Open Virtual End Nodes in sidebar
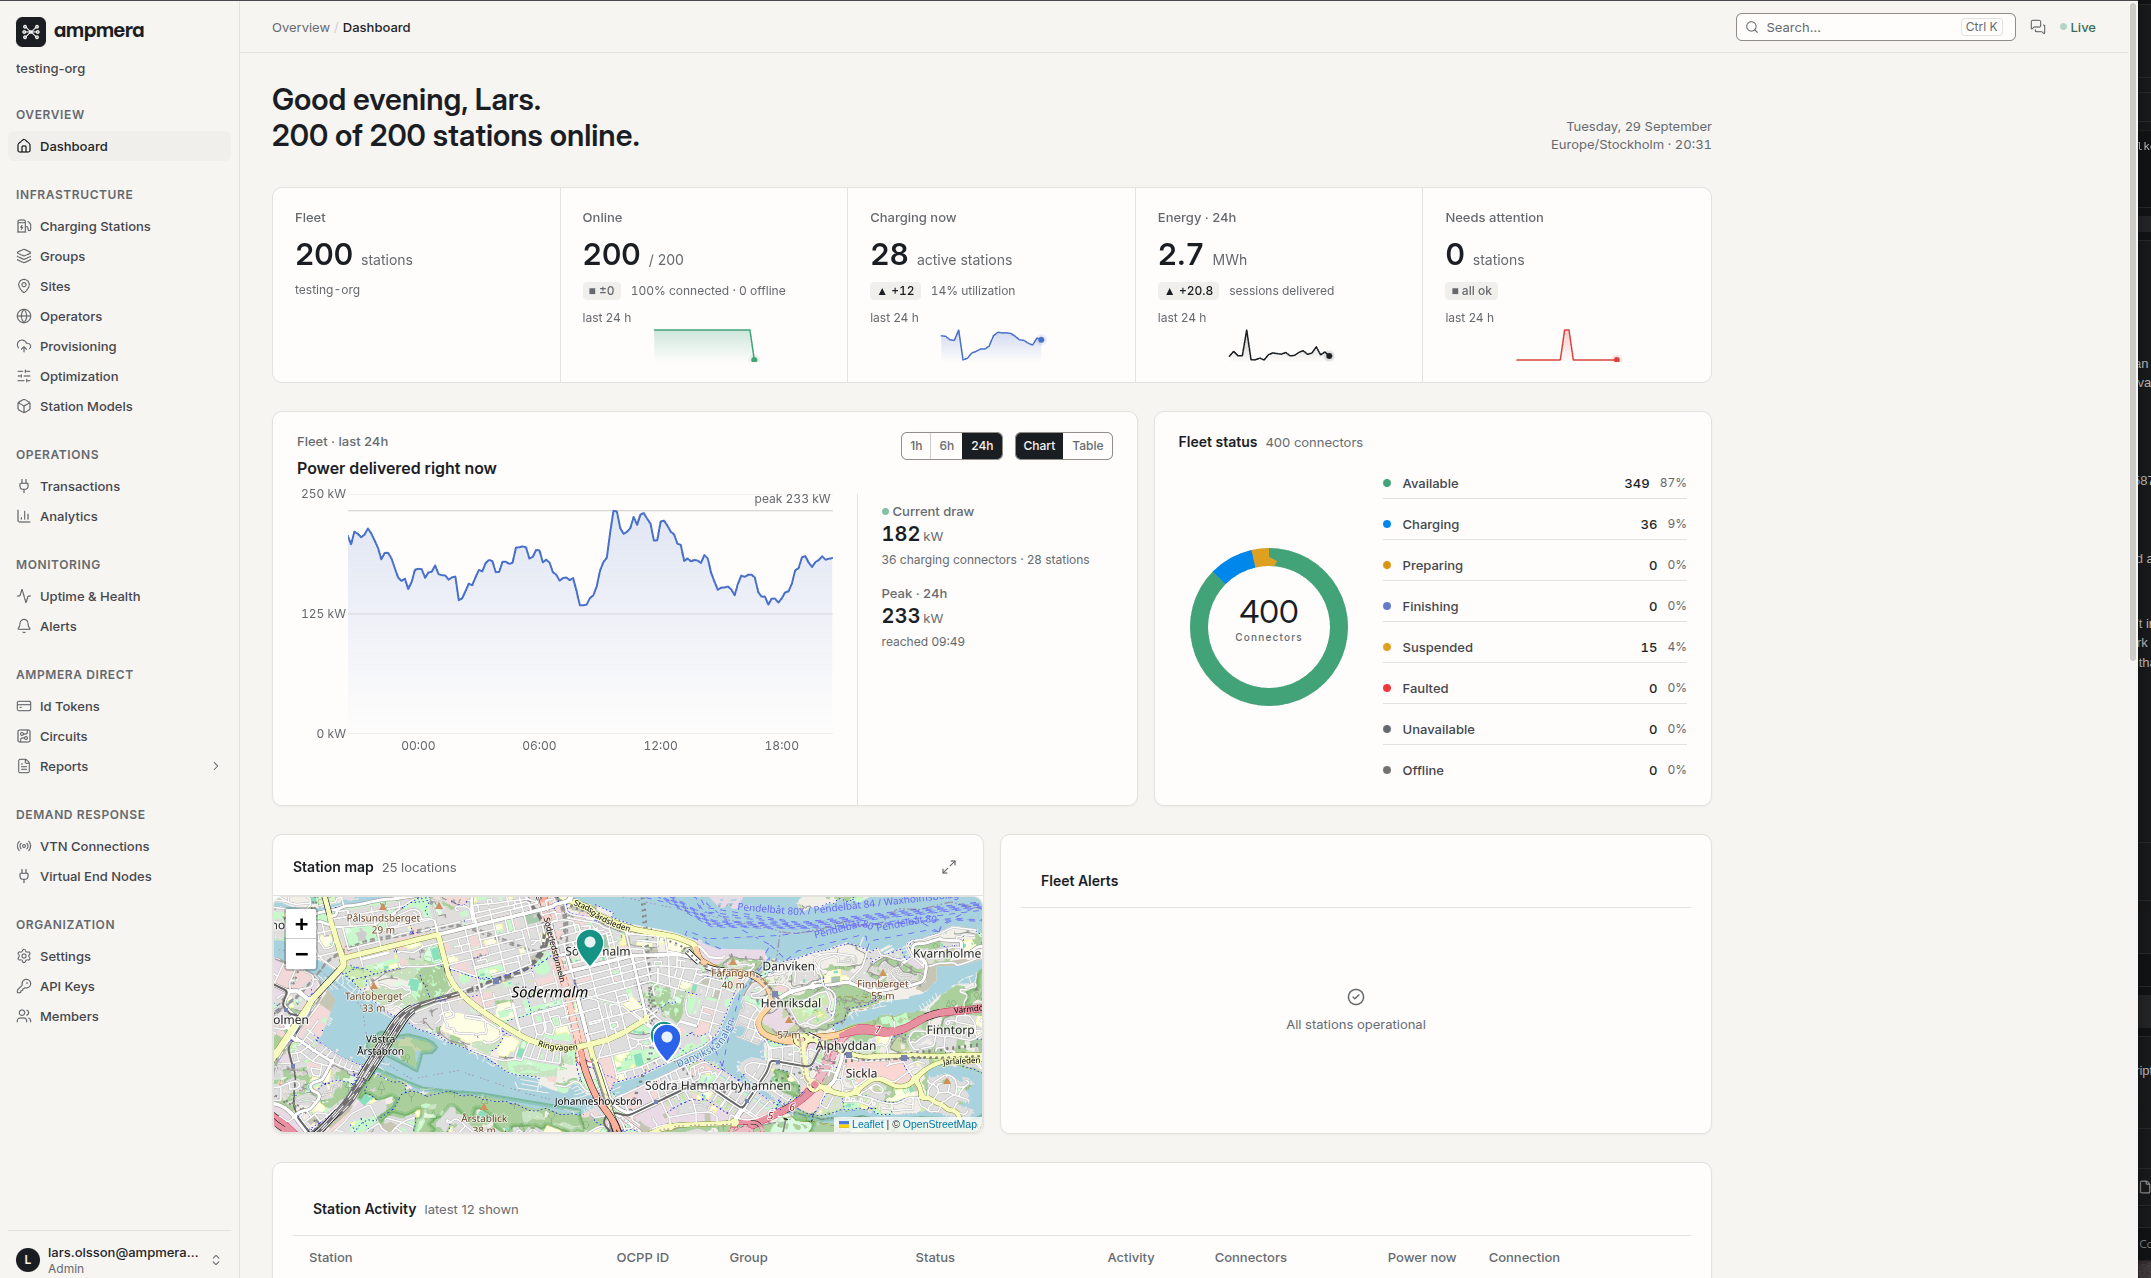Viewport: 2151px width, 1278px height. coord(119,877)
